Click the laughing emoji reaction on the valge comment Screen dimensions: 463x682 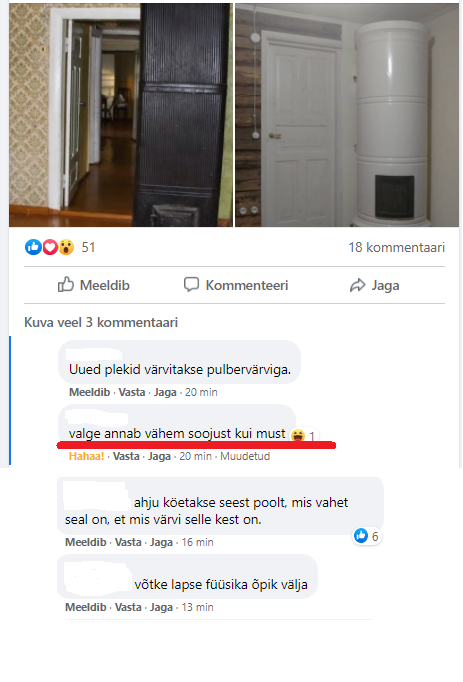coord(298,435)
